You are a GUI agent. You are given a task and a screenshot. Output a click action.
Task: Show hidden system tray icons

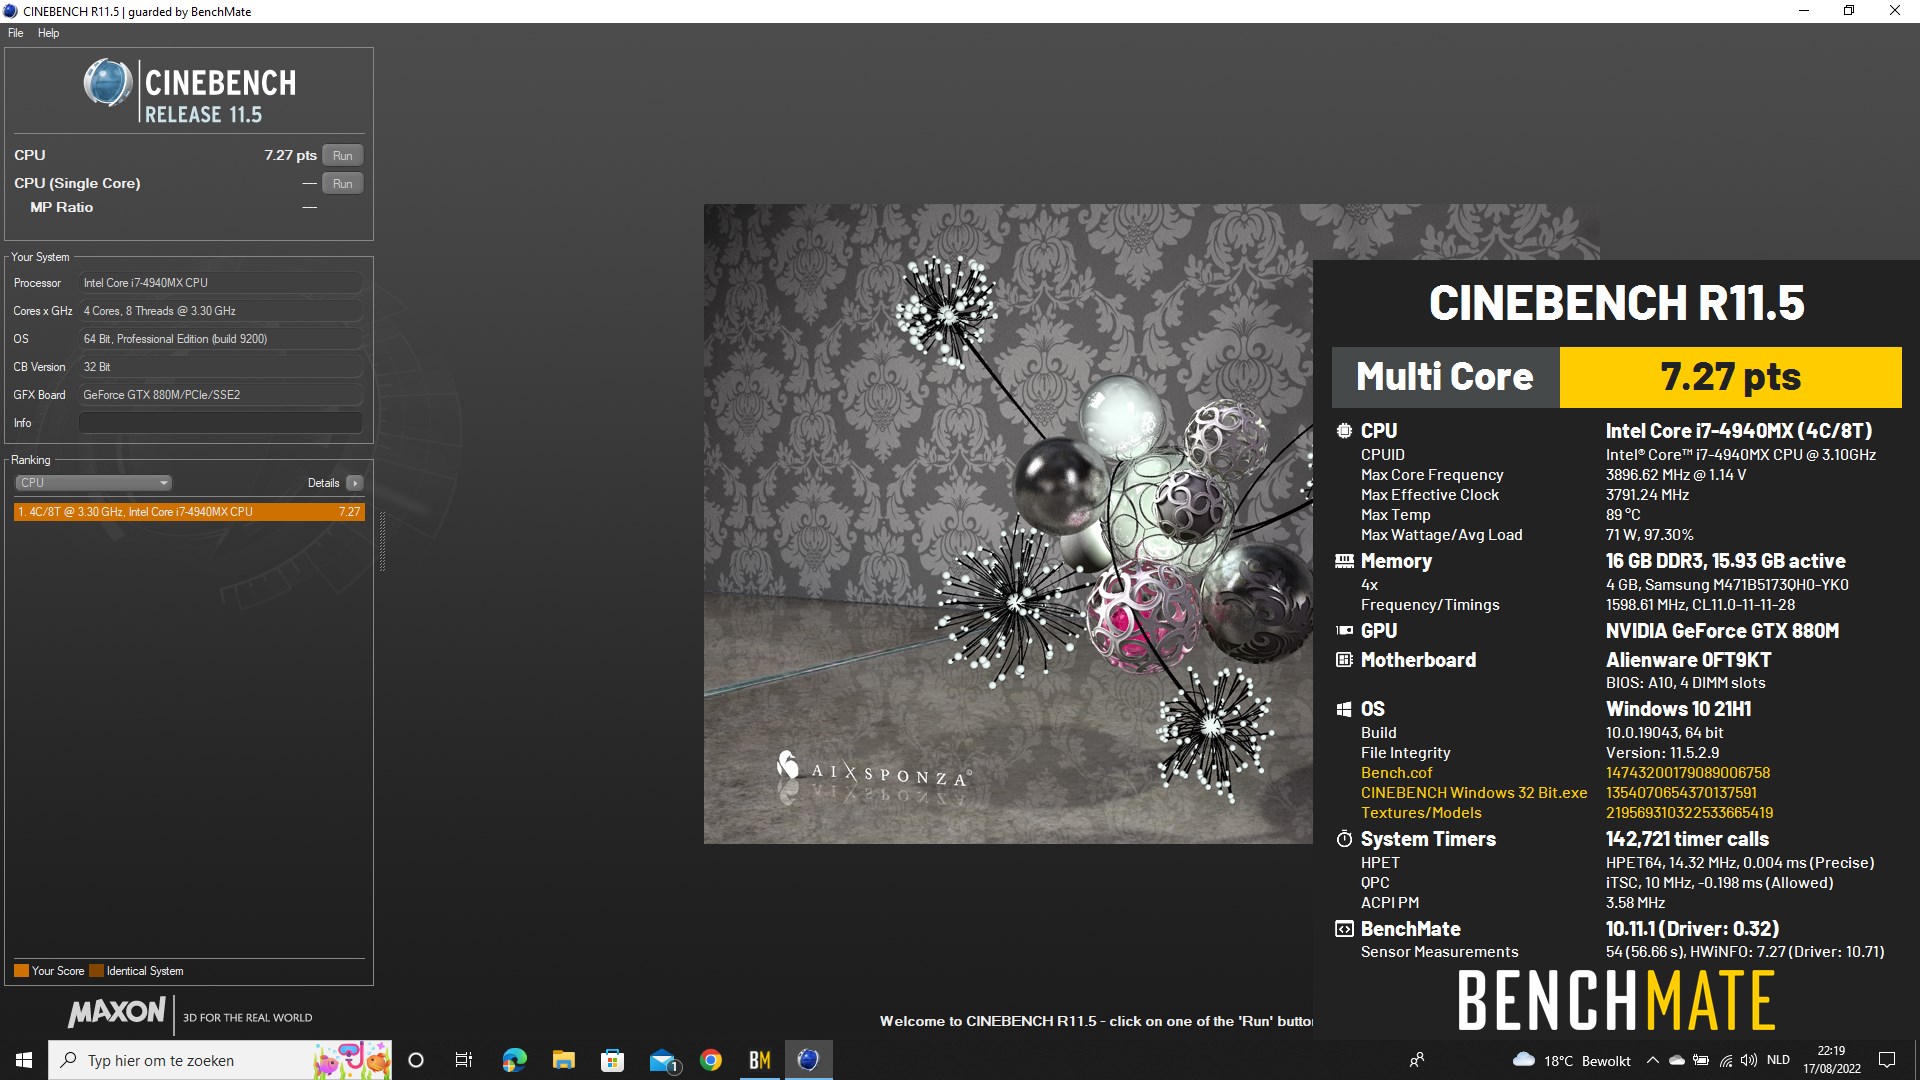1652,1060
